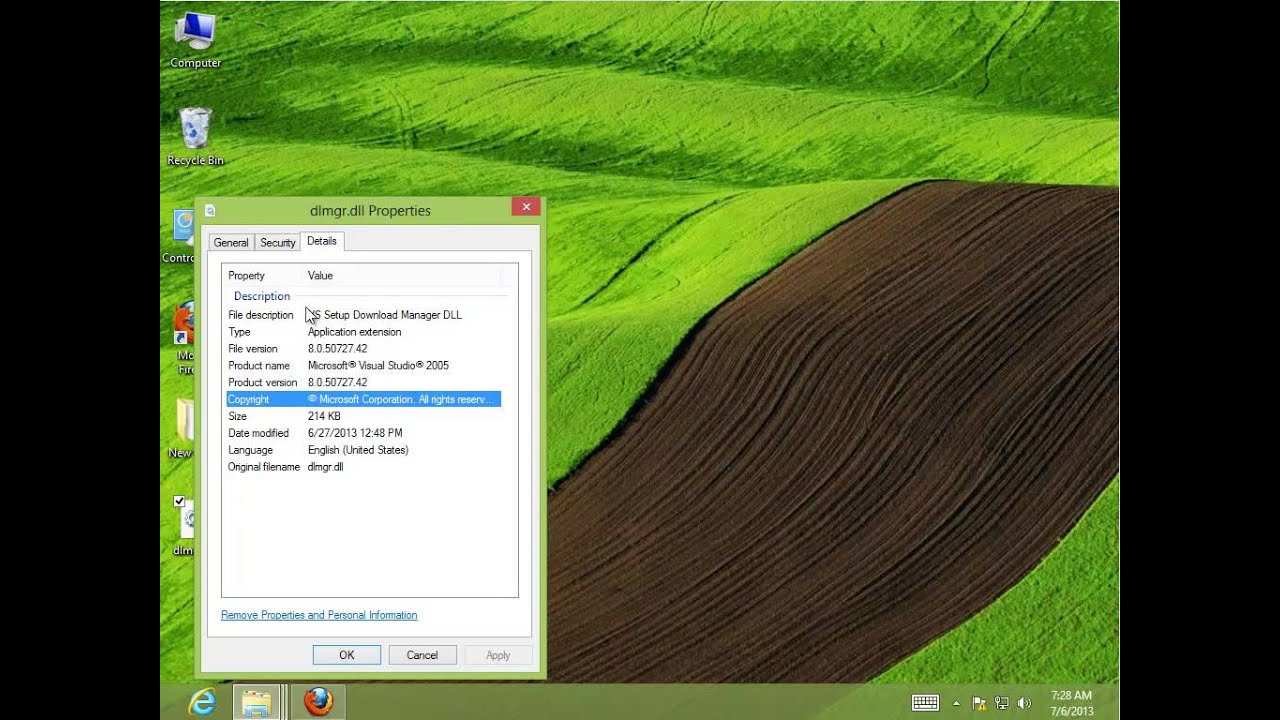Click the properties dialog title bar file icon
The height and width of the screenshot is (720, 1280).
coord(210,210)
